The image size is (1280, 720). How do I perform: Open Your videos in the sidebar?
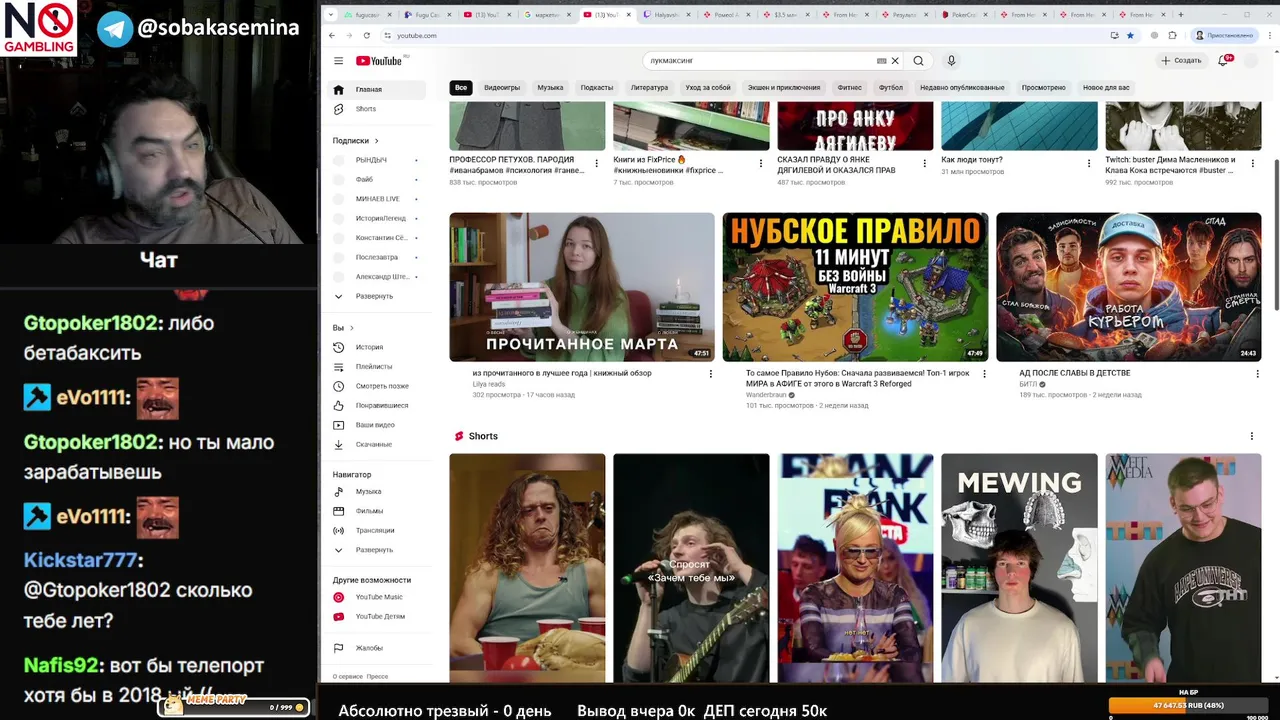pos(378,425)
